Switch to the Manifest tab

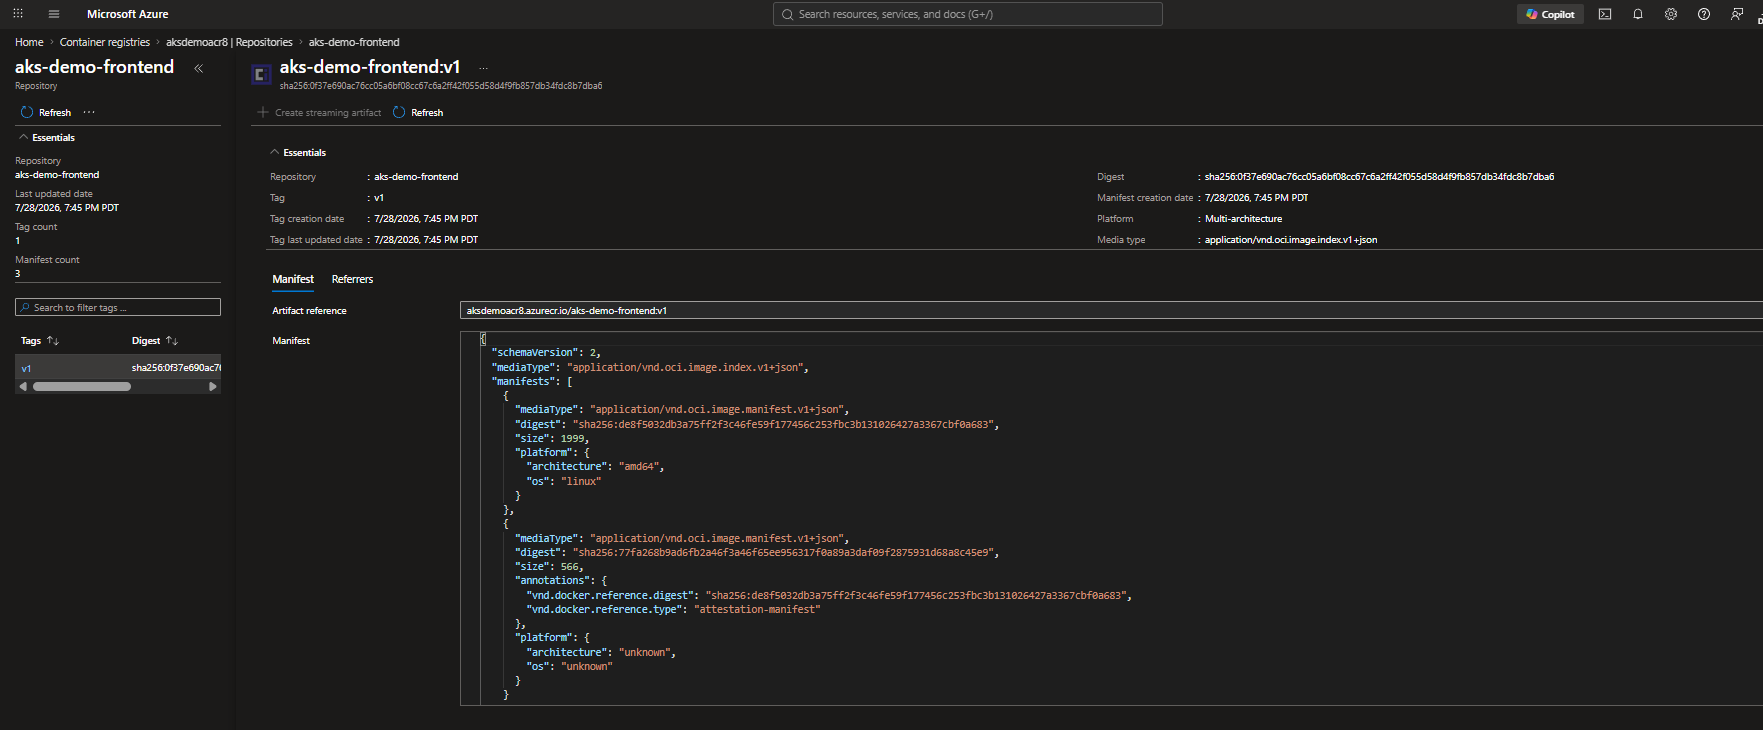click(x=293, y=279)
